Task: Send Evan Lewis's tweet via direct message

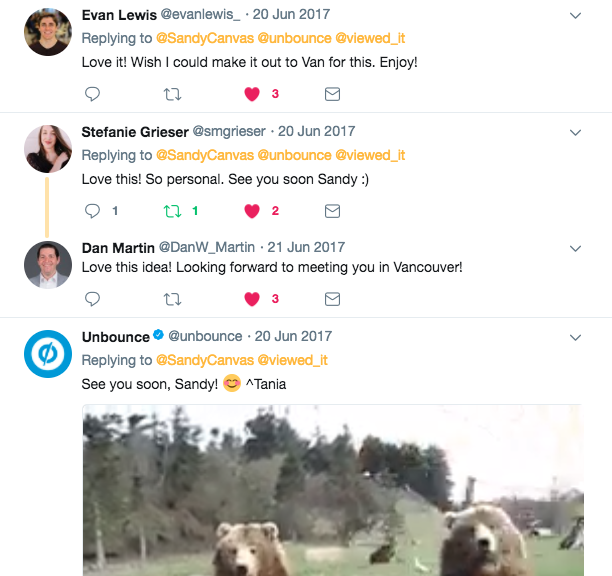Action: point(333,94)
